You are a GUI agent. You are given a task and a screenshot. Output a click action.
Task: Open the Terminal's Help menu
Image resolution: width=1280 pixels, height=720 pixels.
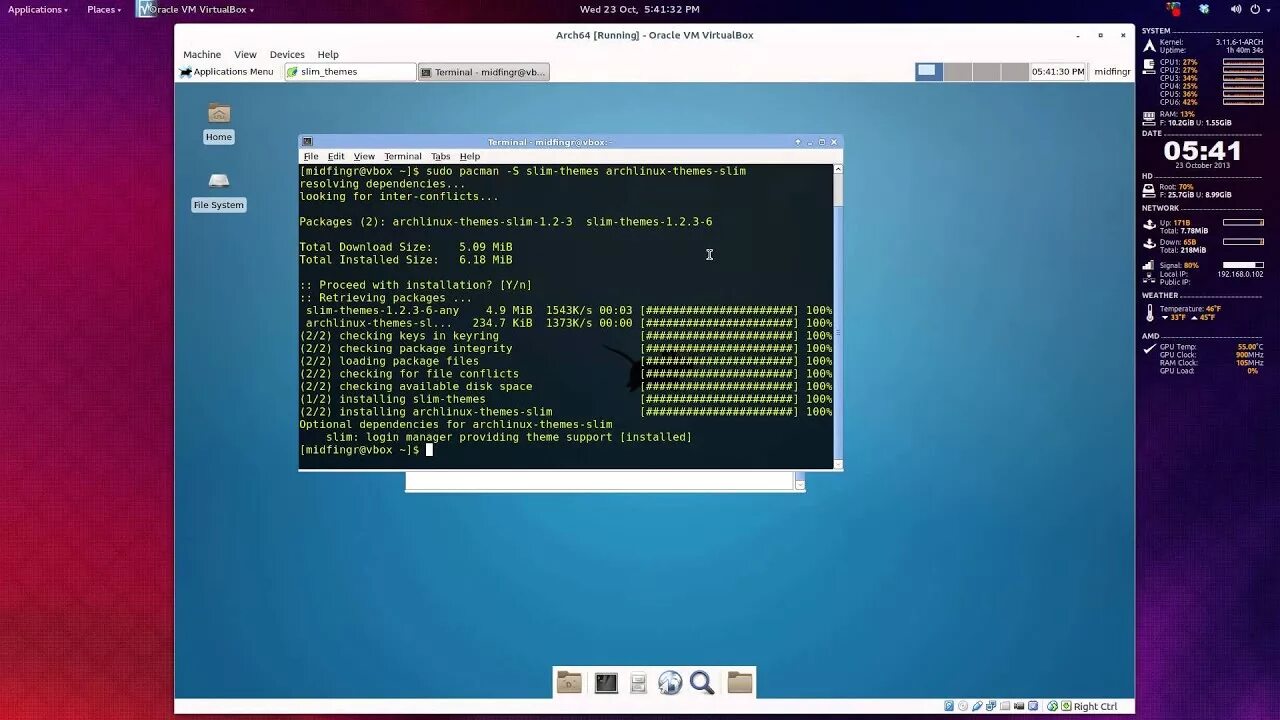[470, 156]
